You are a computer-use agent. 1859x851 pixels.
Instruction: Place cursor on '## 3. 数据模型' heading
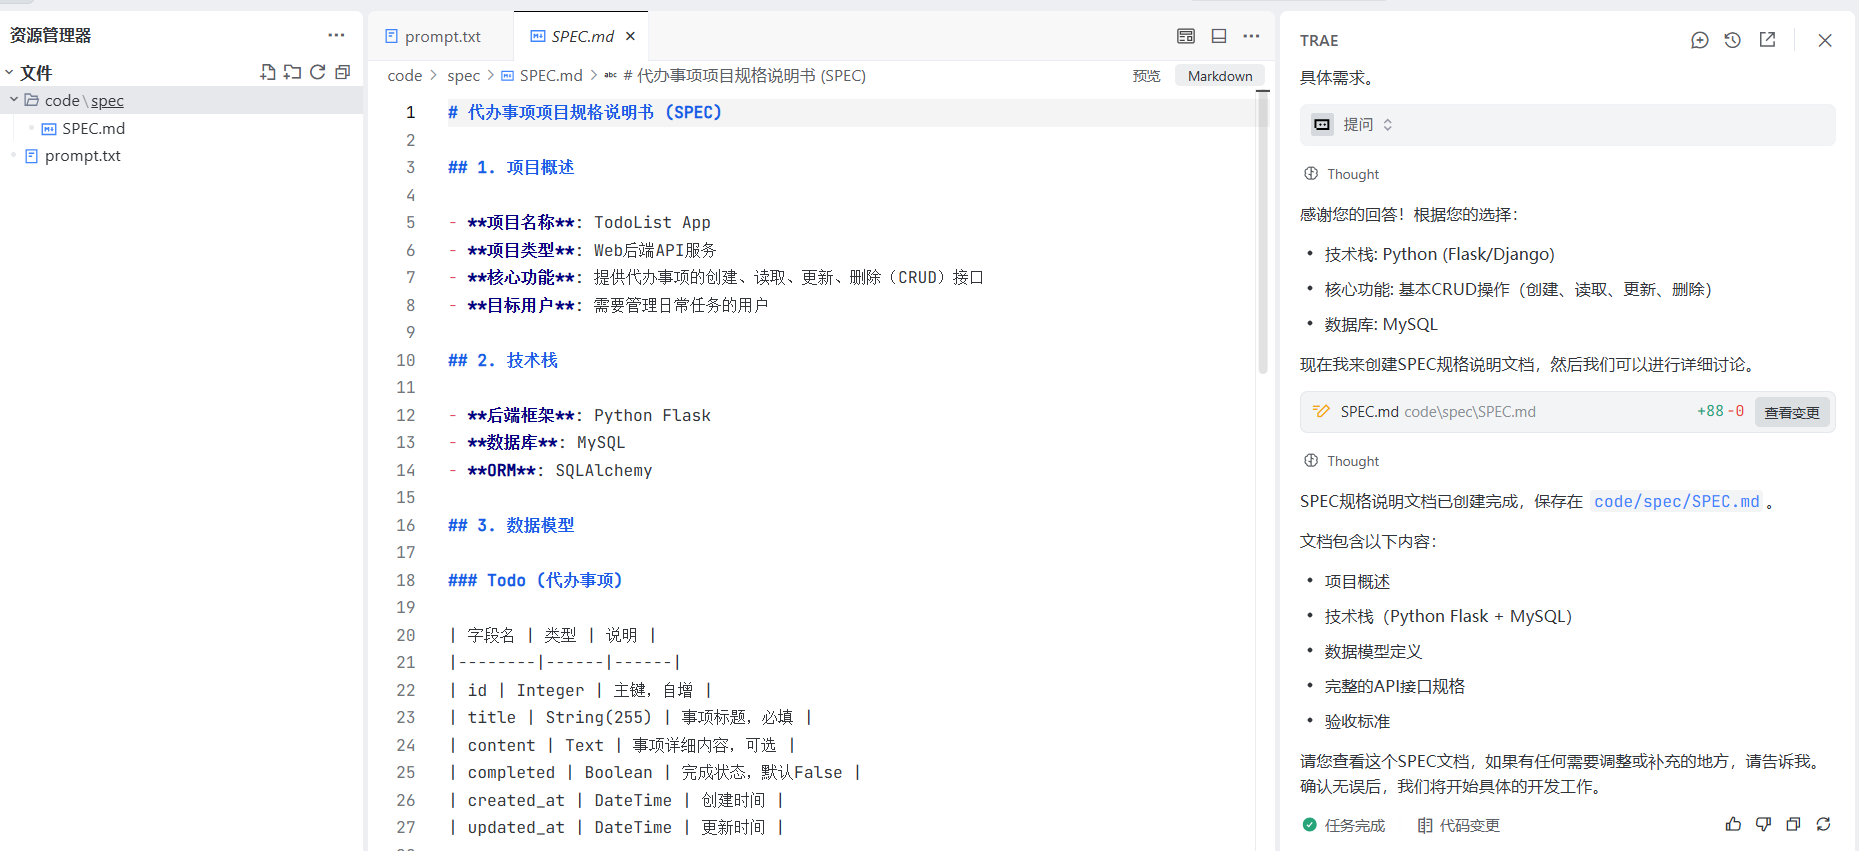pos(511,525)
